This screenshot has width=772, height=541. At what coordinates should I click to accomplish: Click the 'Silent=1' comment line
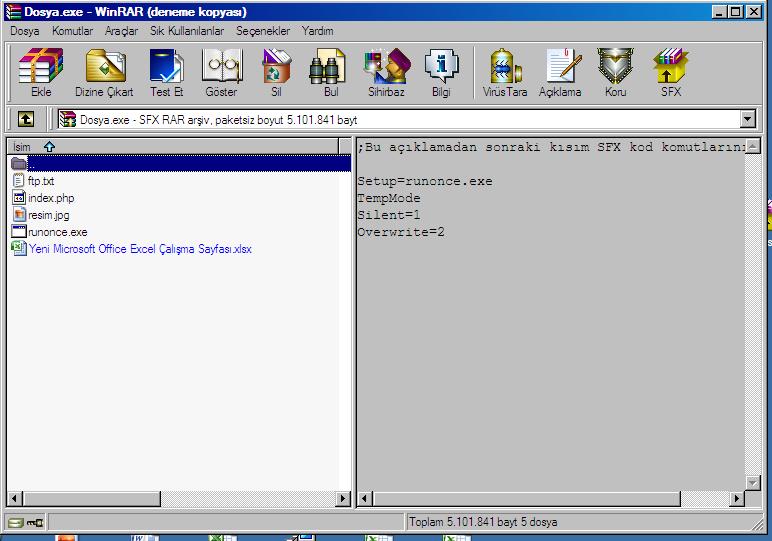pos(389,215)
